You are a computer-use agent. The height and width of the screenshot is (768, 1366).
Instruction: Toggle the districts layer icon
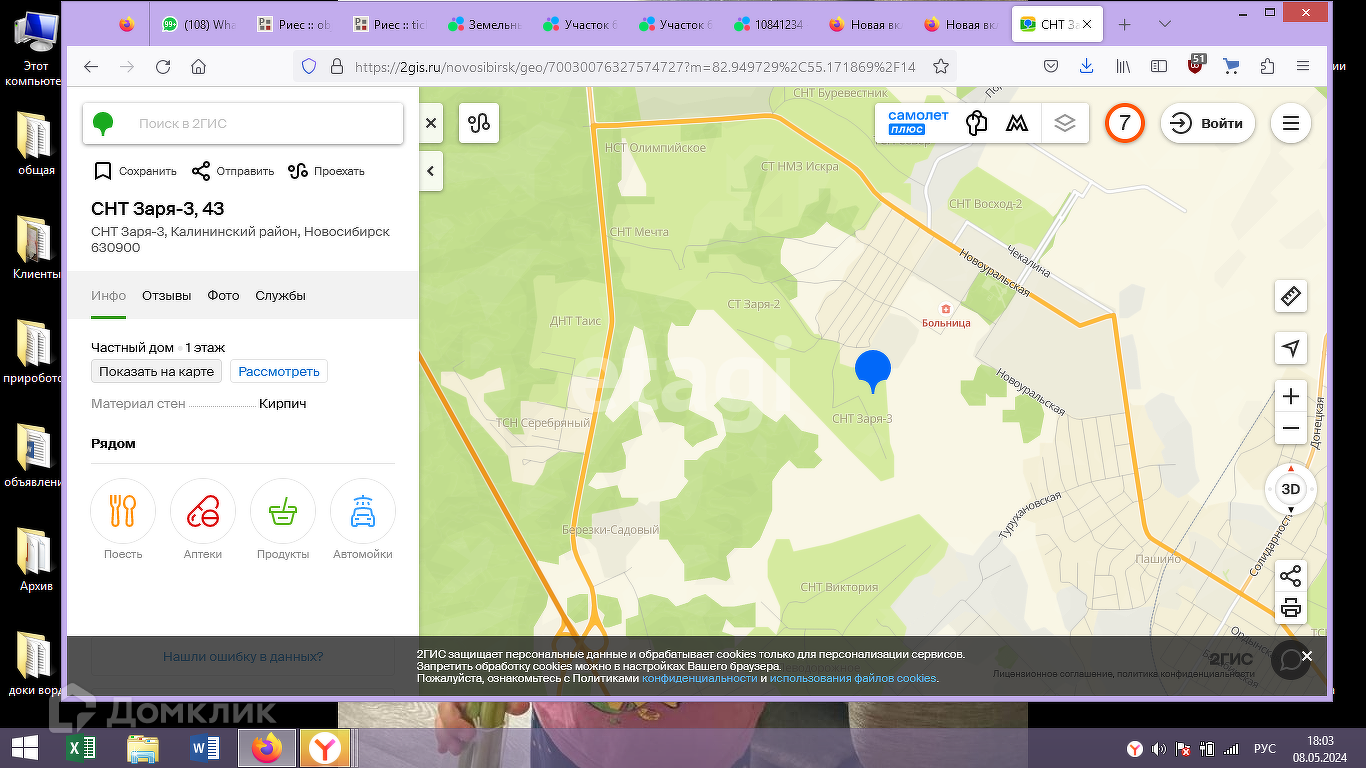[977, 123]
